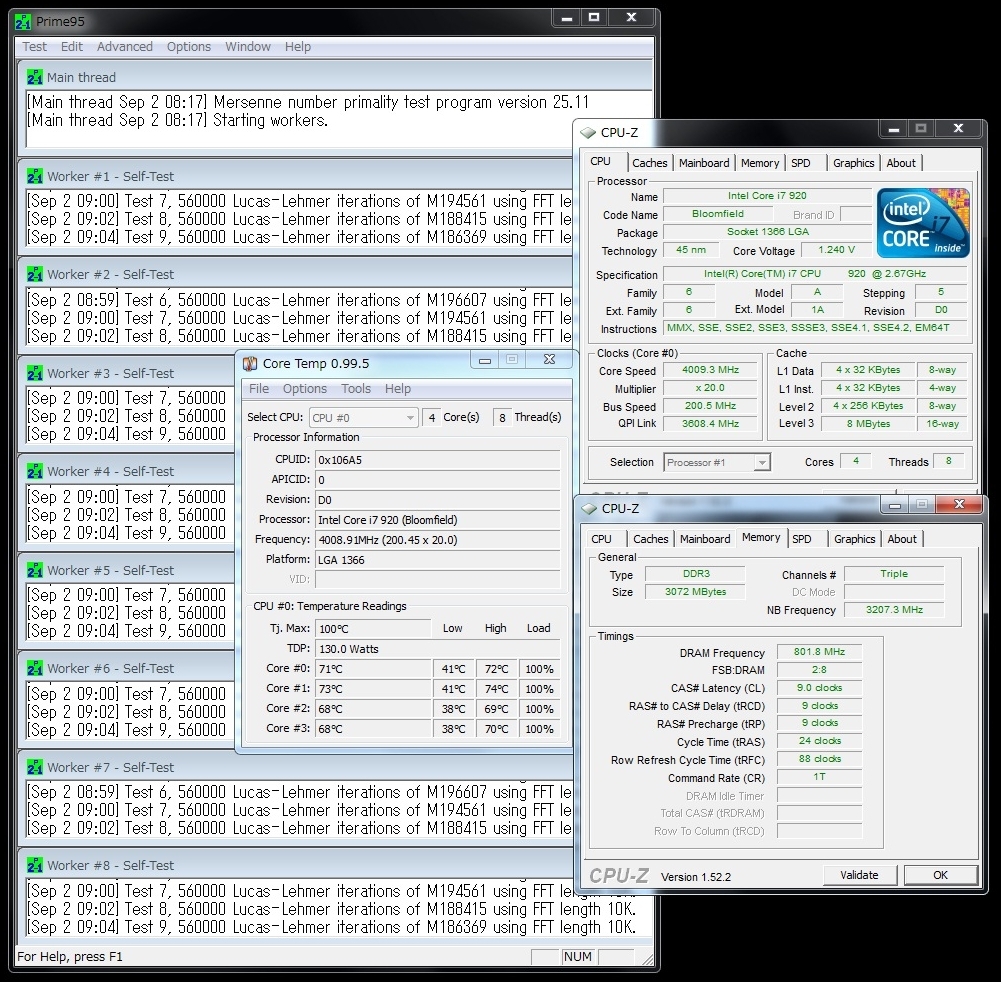Click the TDP value 130.0 Watts
1001x982 pixels.
[x=437, y=649]
